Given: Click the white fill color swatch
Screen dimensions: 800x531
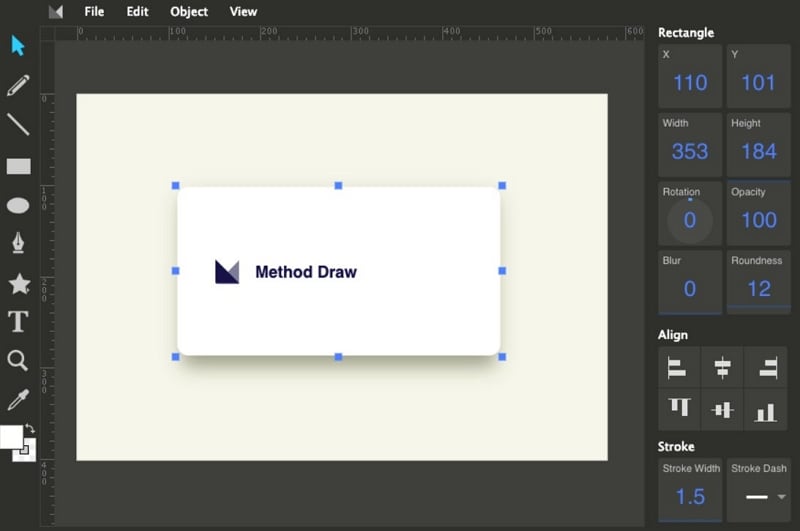Looking at the screenshot, I should click(11, 437).
